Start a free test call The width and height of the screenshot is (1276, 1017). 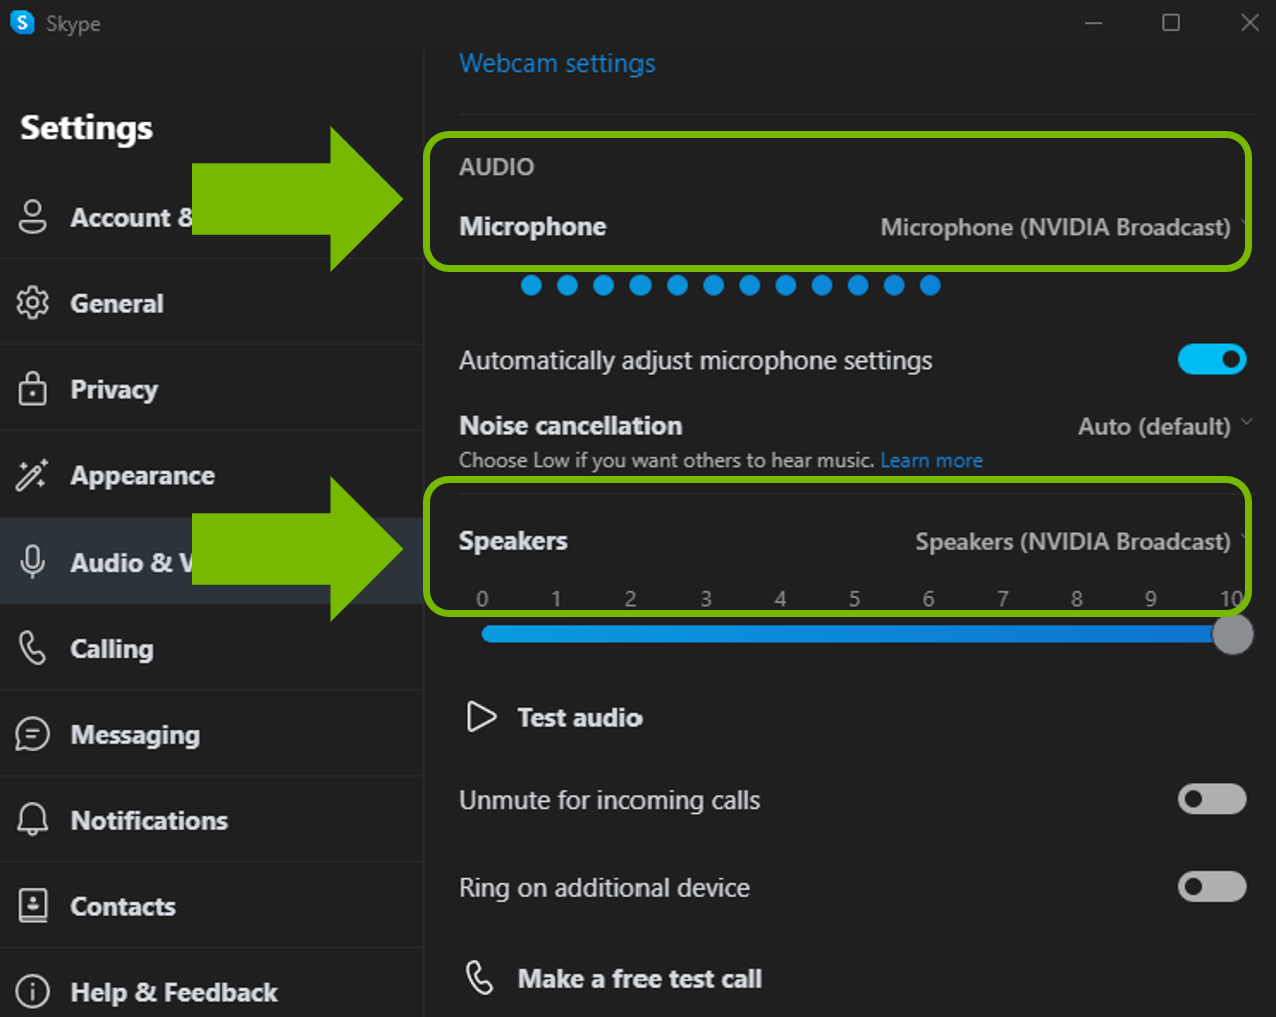[639, 979]
